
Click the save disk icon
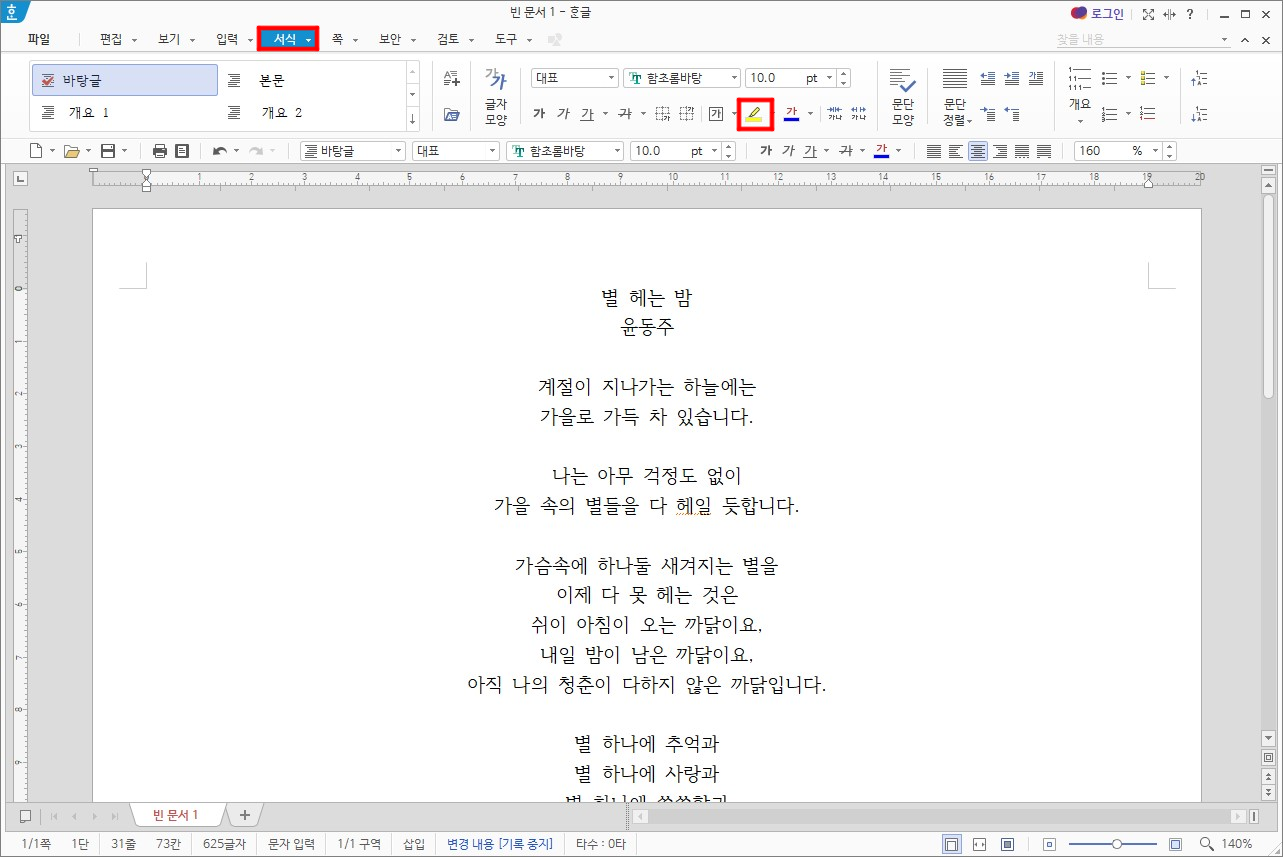pos(107,151)
